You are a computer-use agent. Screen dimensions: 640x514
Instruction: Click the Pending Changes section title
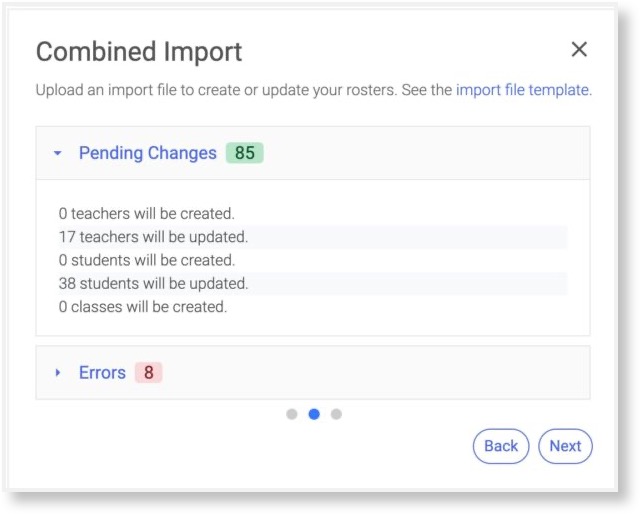pos(147,153)
